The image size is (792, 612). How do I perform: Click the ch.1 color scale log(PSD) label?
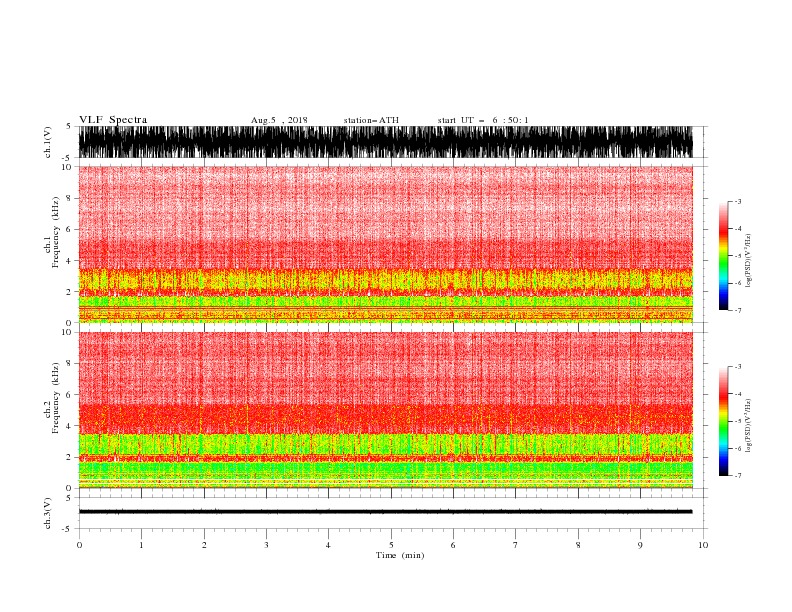748,261
